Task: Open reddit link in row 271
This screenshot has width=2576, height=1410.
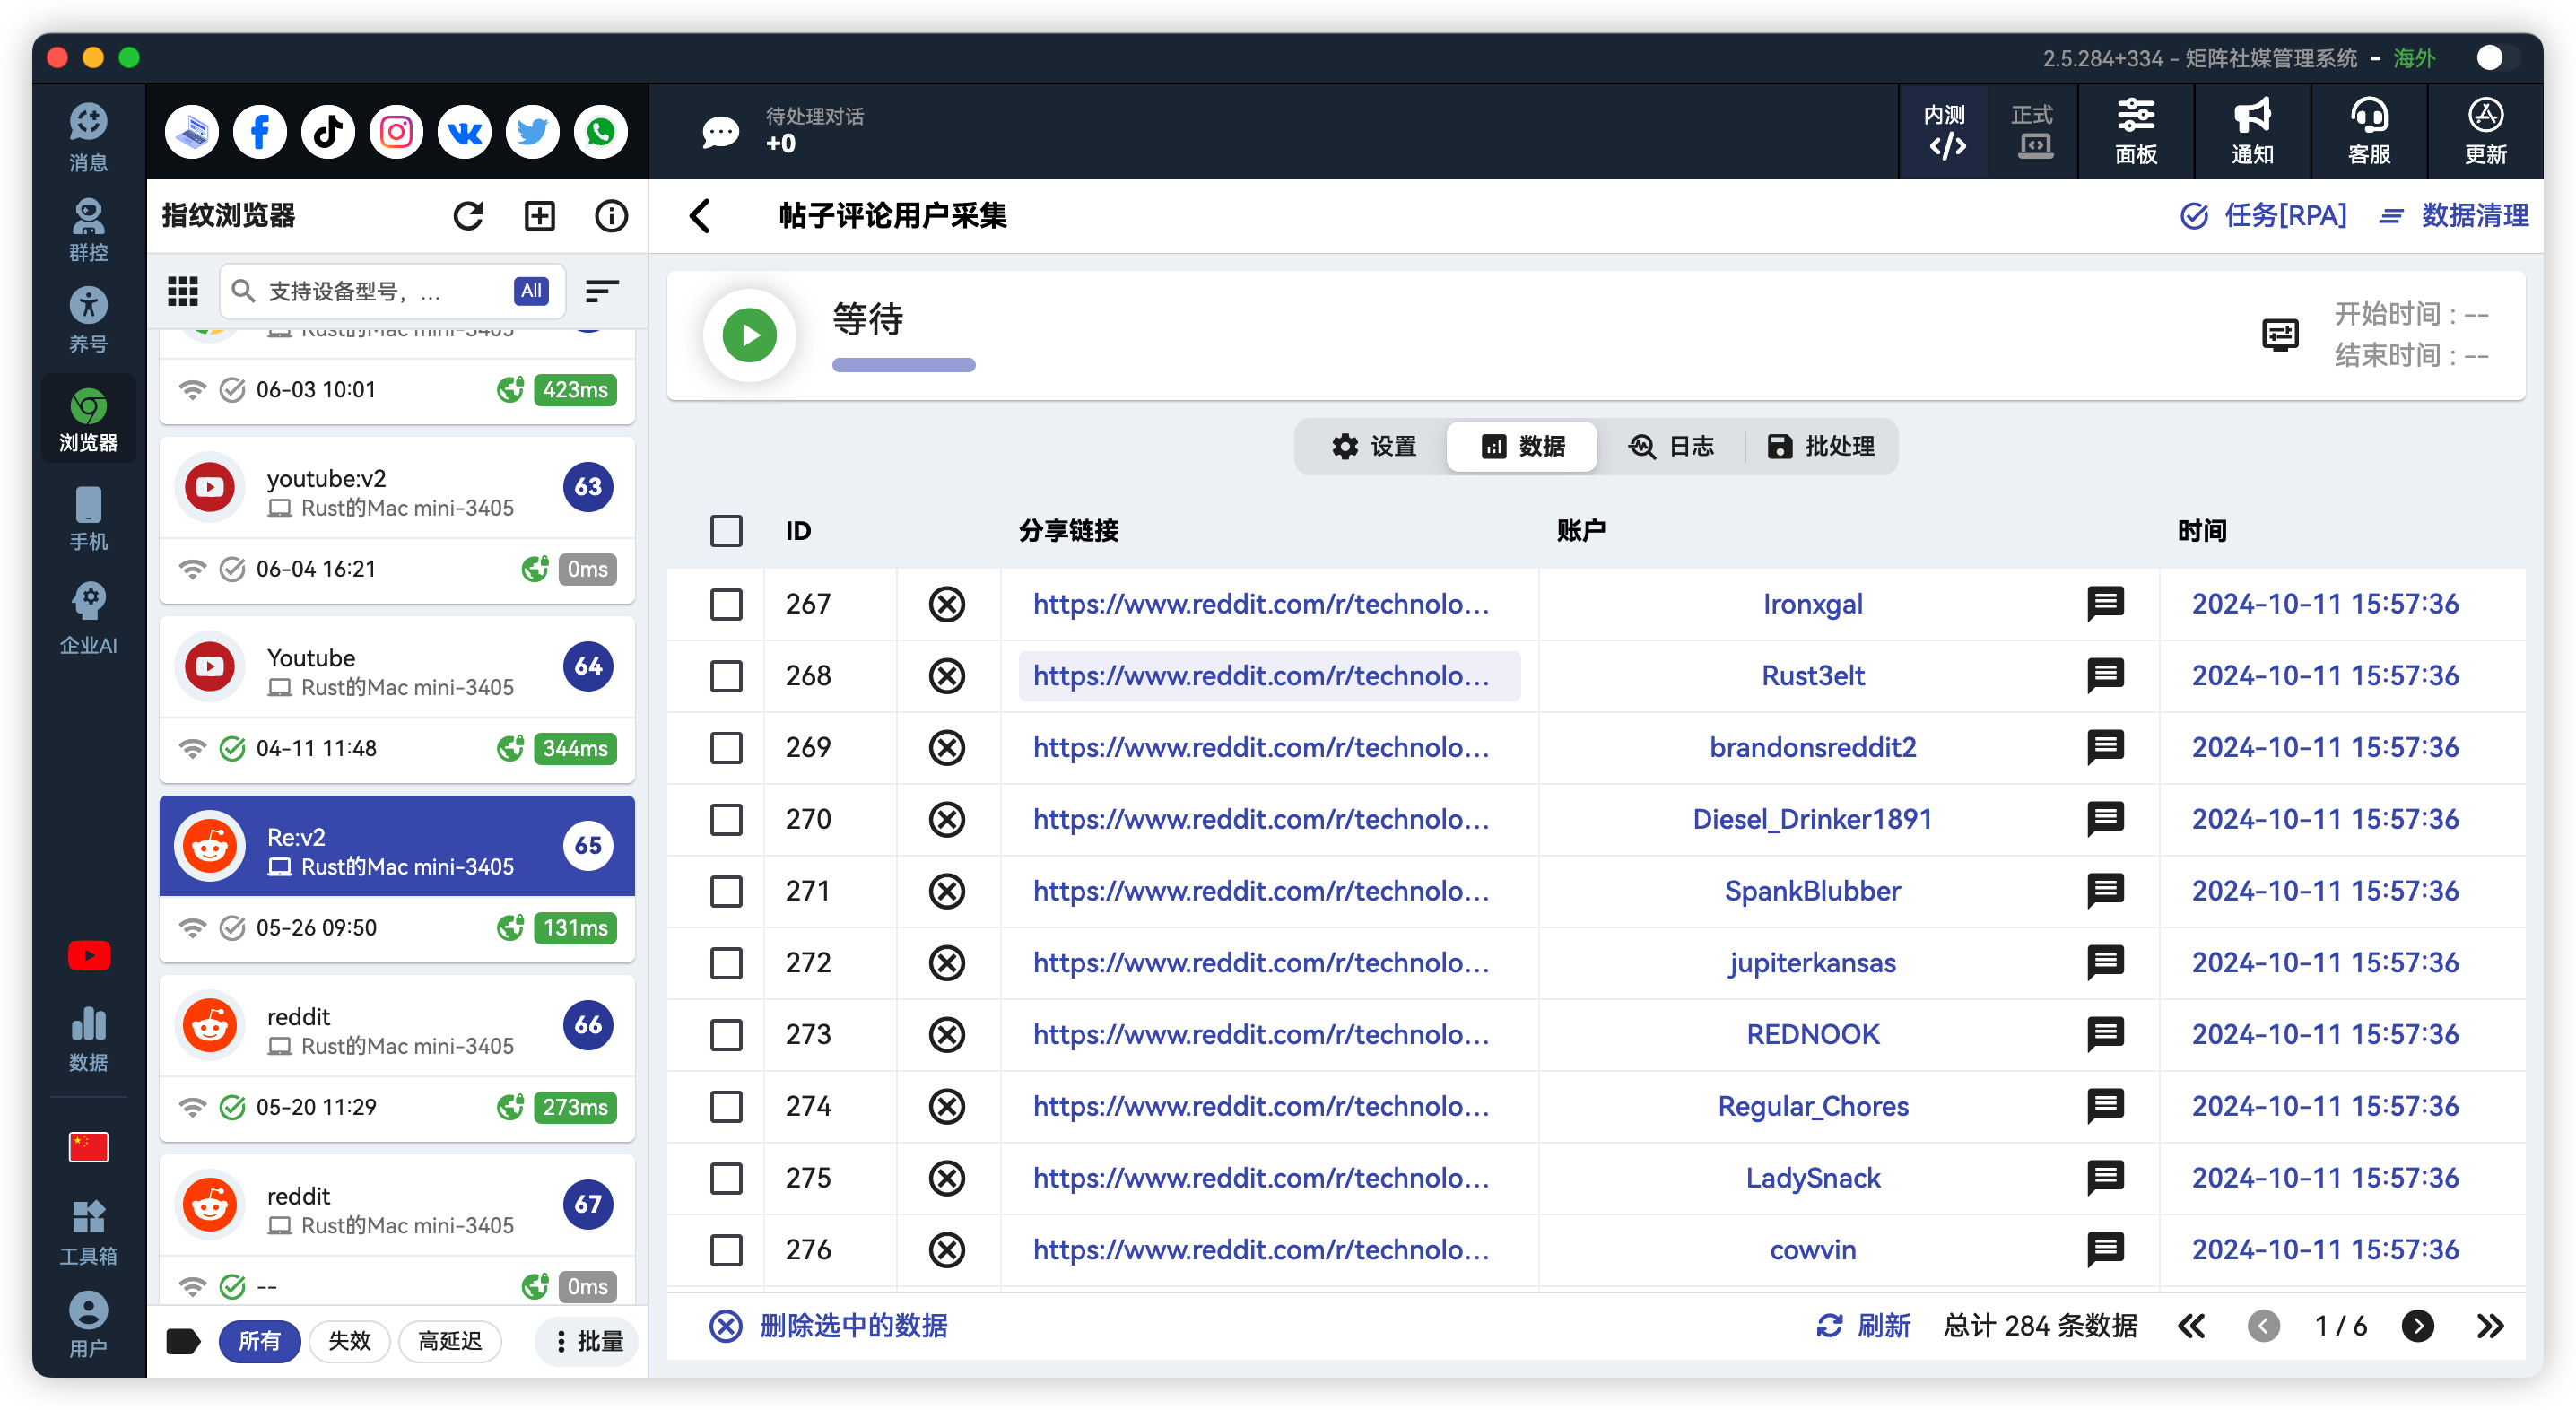Action: (1261, 891)
